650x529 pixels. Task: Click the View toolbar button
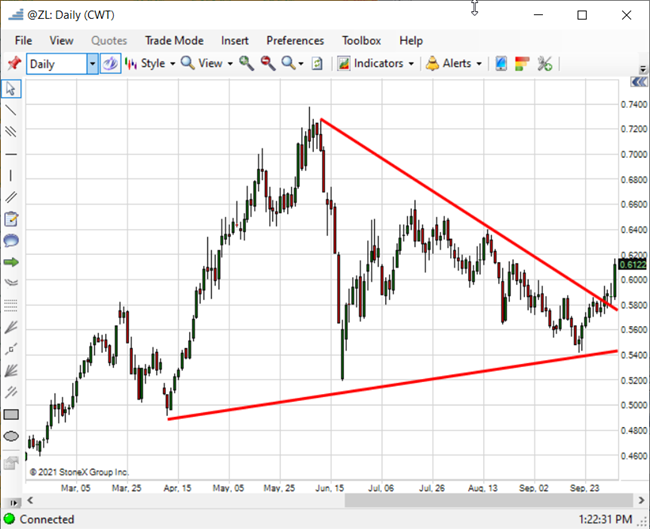point(207,64)
